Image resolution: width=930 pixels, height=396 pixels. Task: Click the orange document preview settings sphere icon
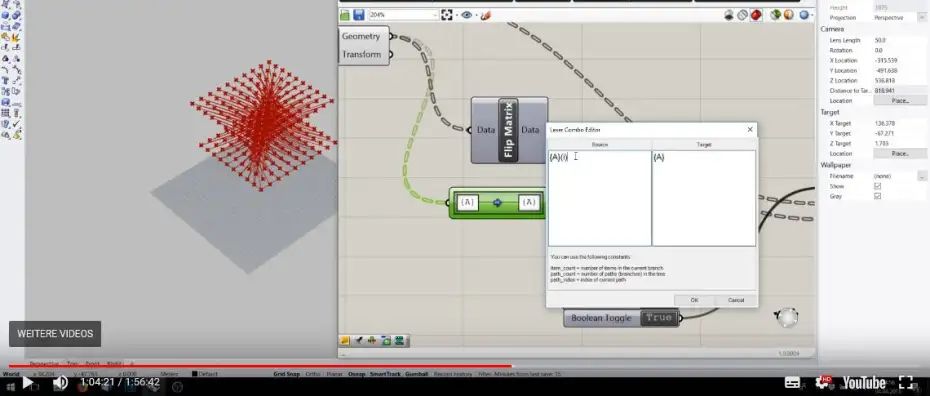coord(789,15)
